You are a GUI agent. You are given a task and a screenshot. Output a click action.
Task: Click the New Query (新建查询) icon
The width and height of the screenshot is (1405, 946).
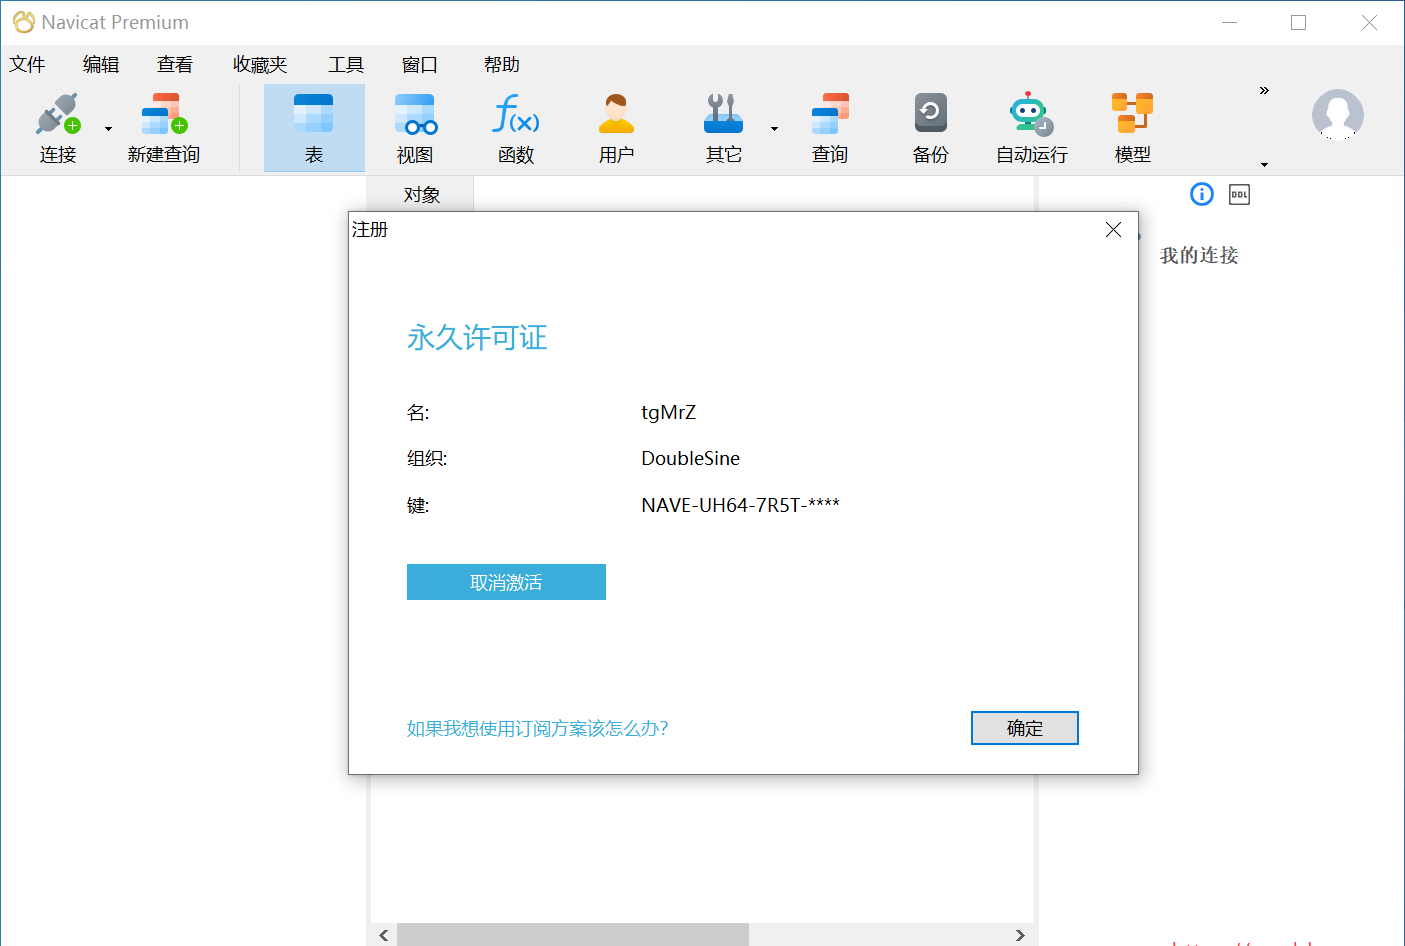click(x=164, y=114)
